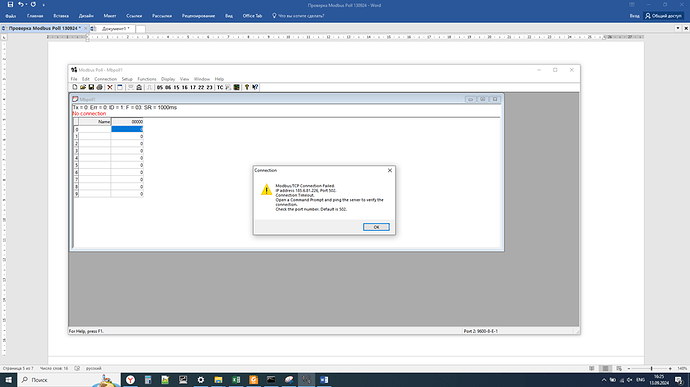The height and width of the screenshot is (387, 690).
Task: Click the Undo arrow in the quick access toolbar
Action: click(20, 4)
